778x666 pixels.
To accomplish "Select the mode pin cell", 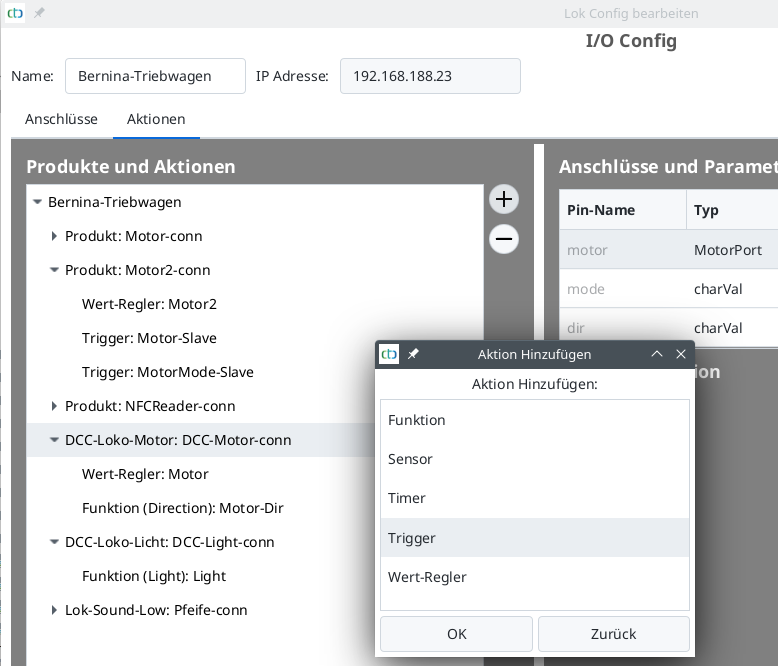I will [623, 289].
